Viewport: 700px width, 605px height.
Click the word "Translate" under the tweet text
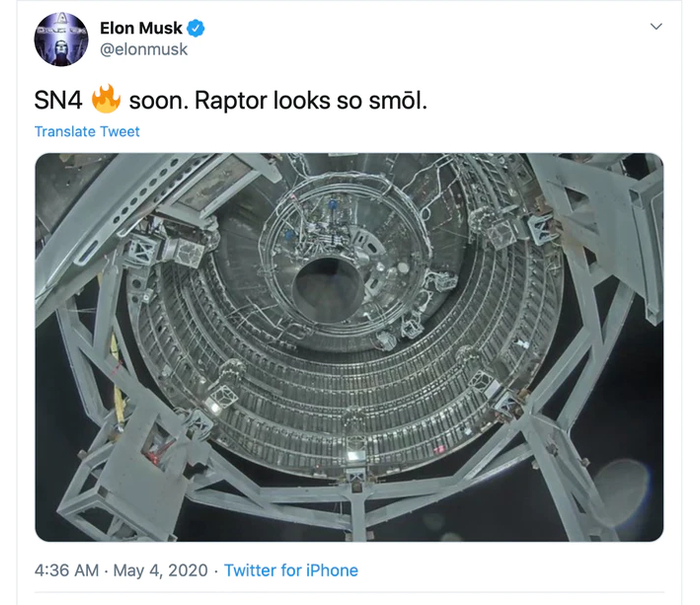[65, 131]
